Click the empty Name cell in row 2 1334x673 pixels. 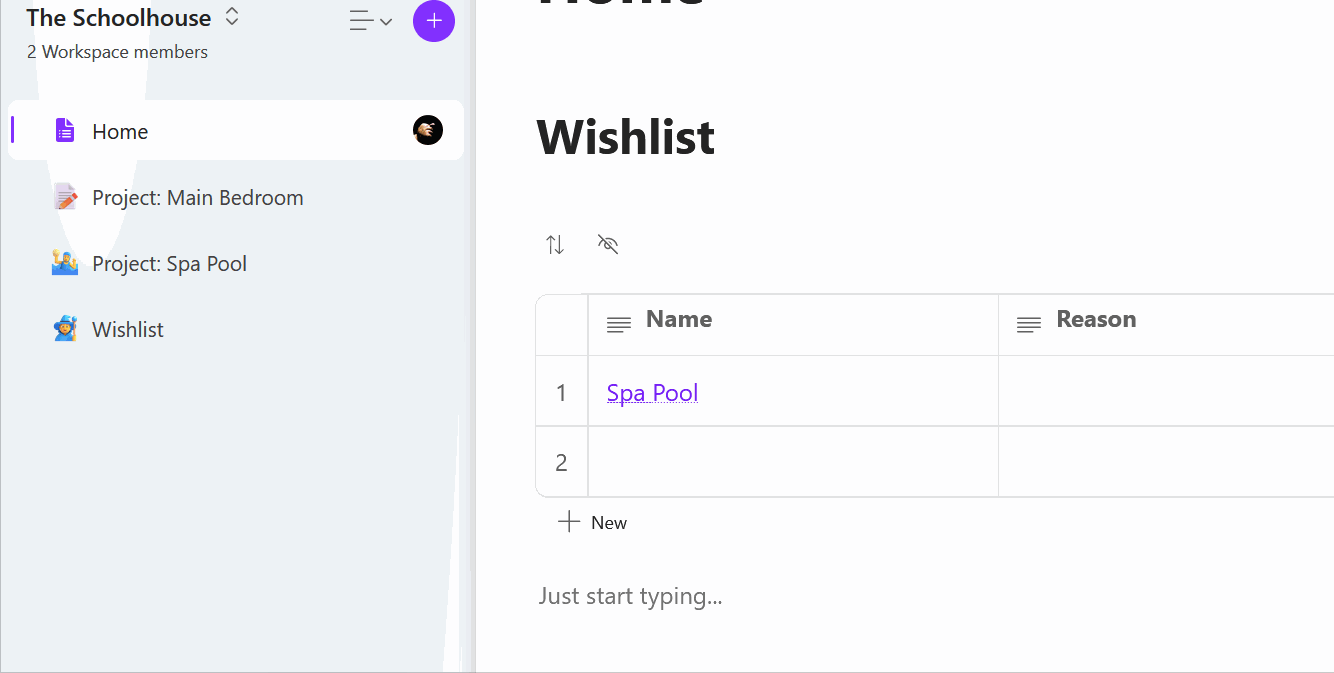point(792,462)
